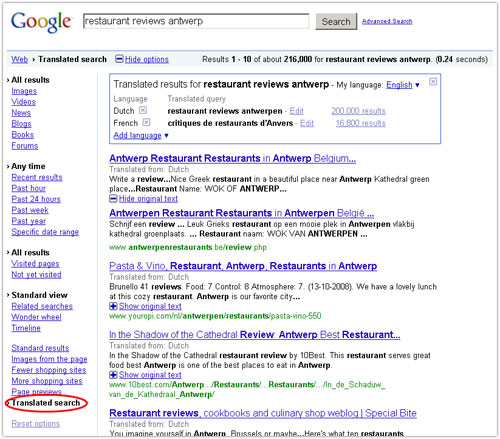Filter results by Forums
Image resolution: width=500 pixels, height=439 pixels.
click(25, 146)
